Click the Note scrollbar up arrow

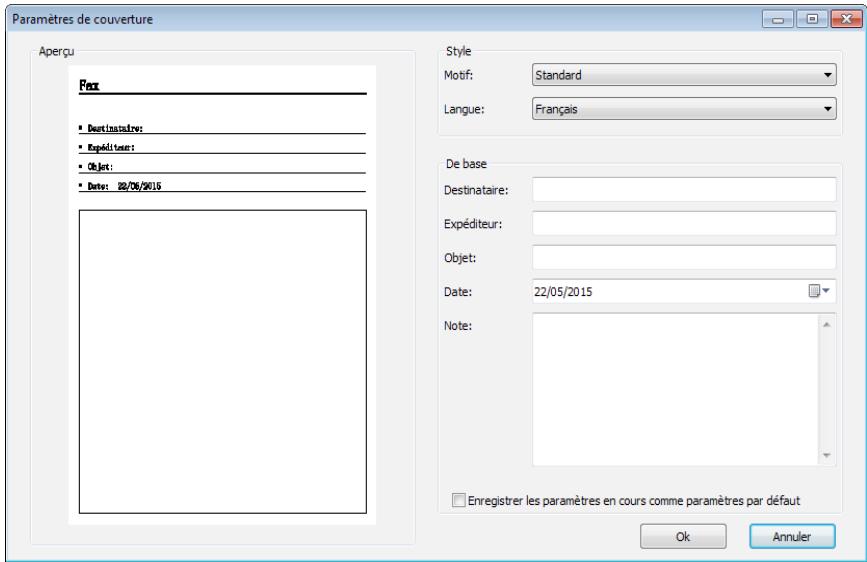[827, 325]
